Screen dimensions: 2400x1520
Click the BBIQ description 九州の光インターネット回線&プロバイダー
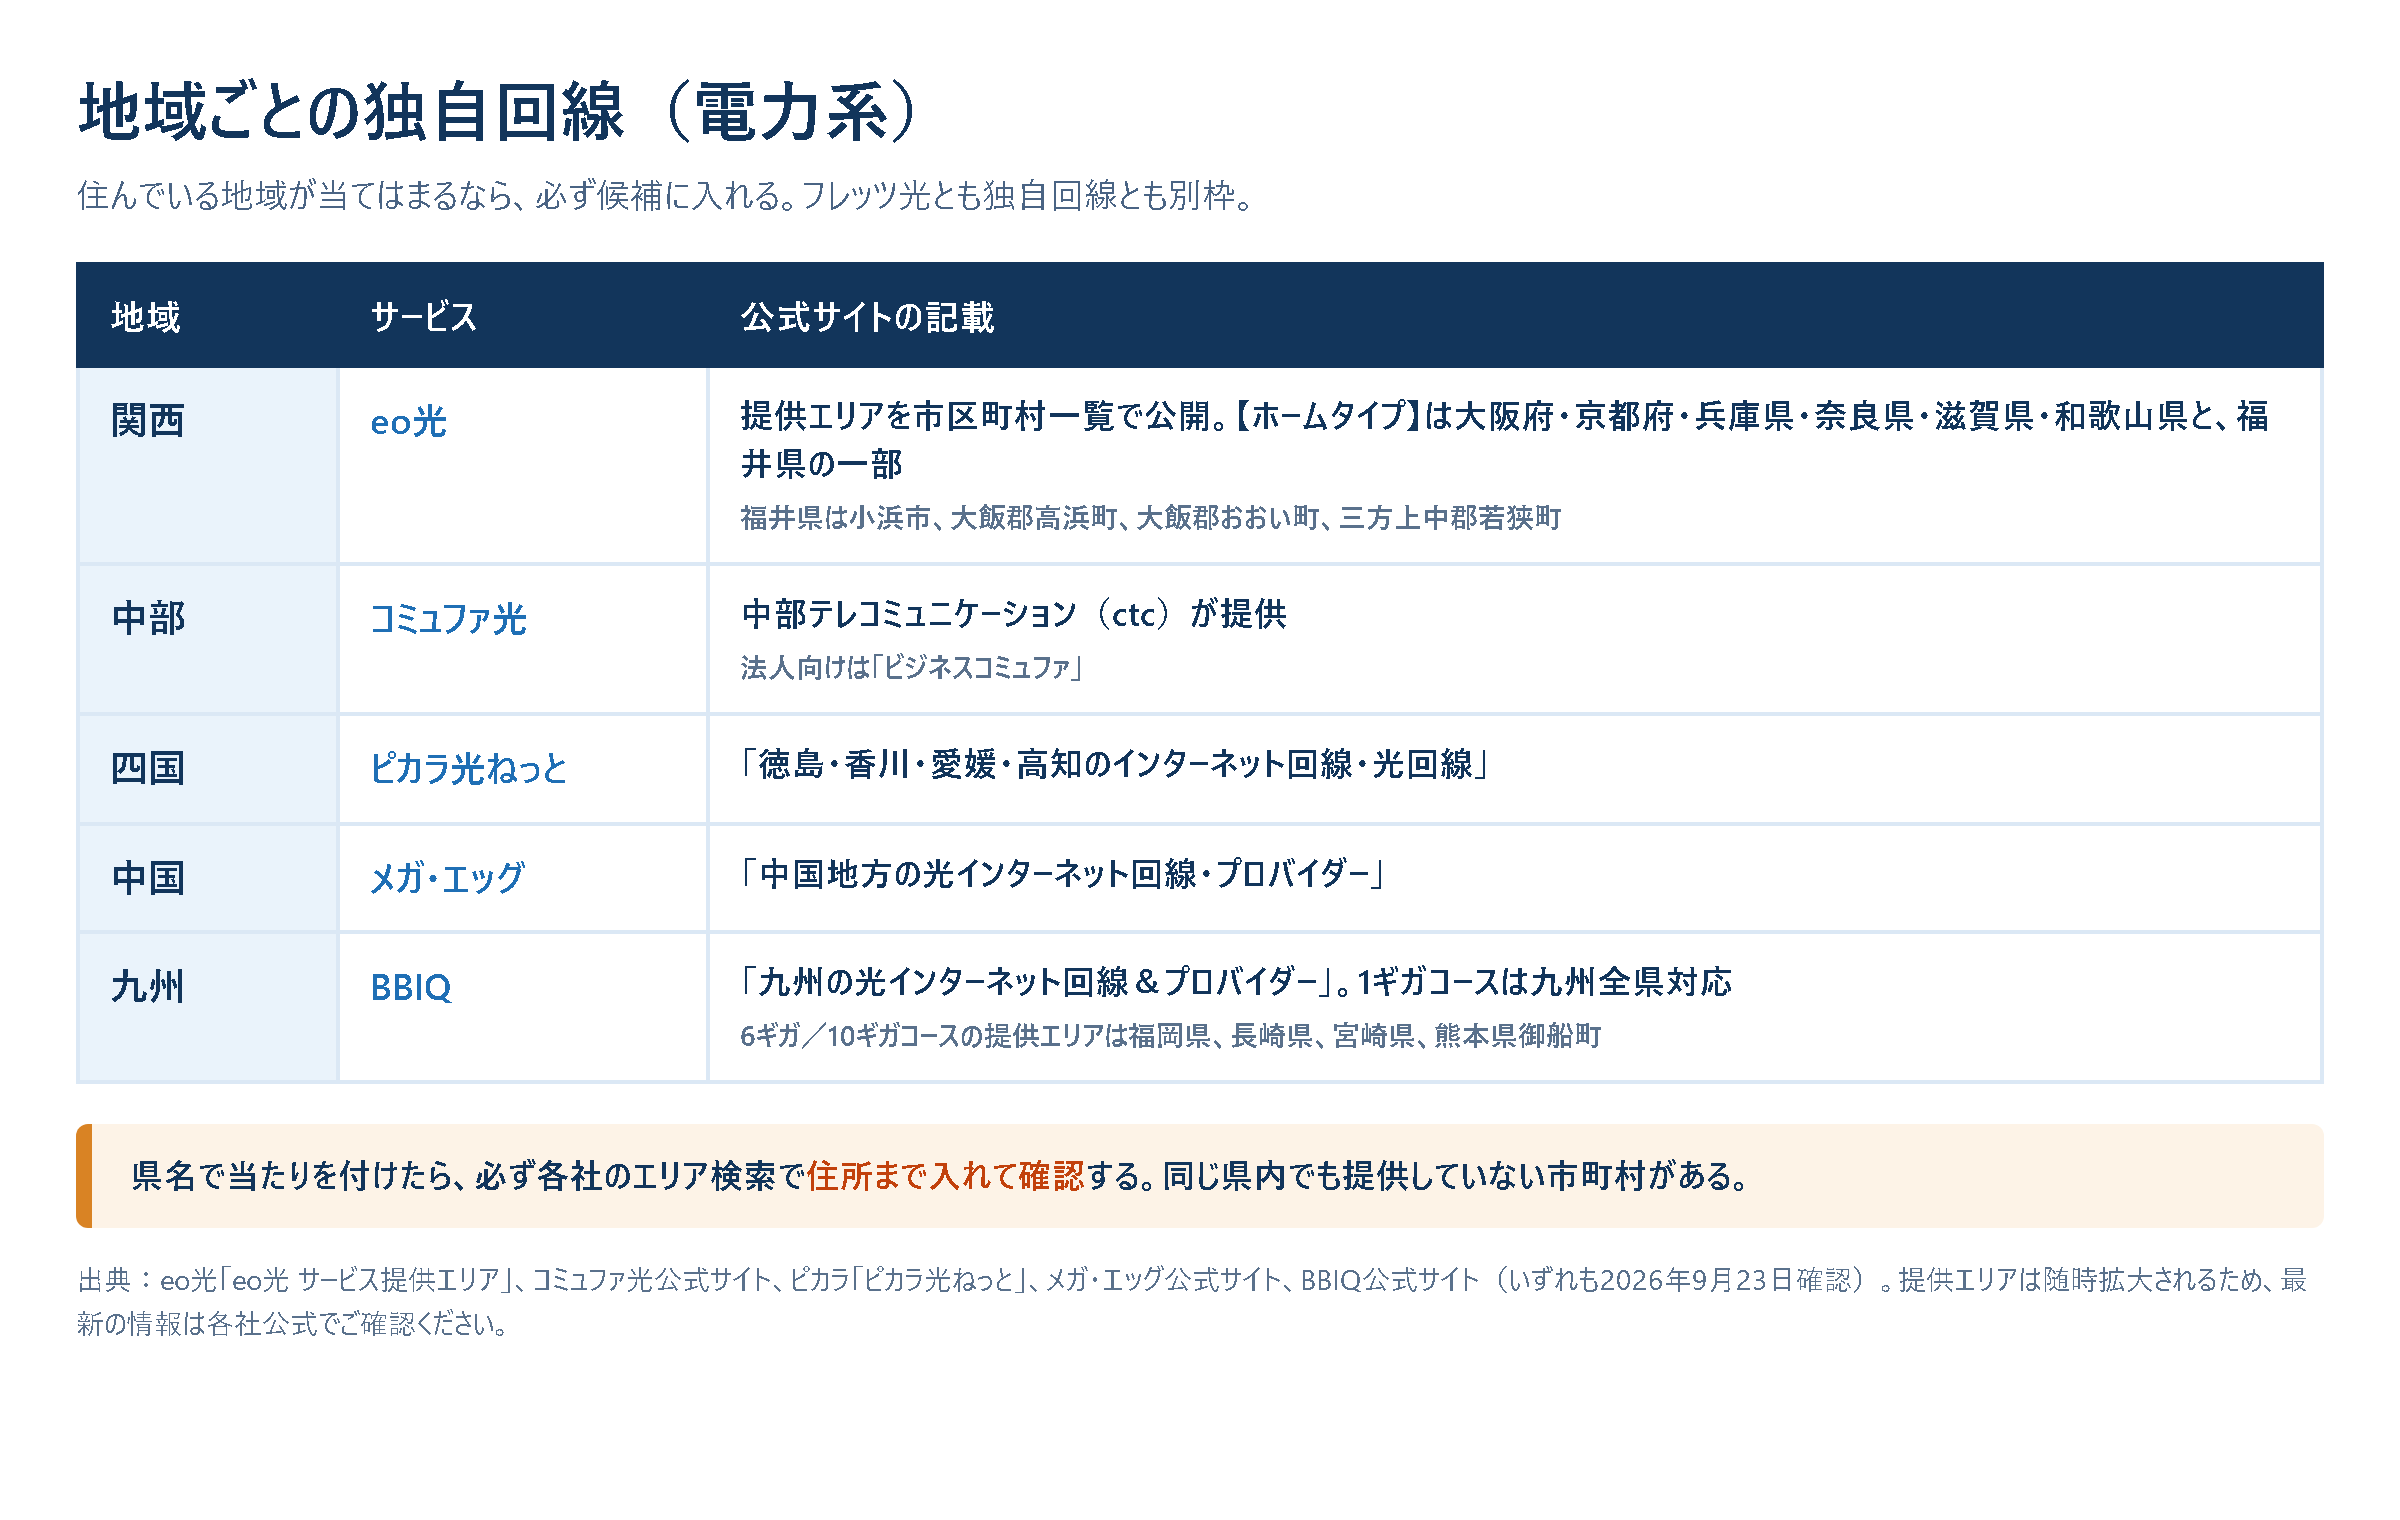tap(1236, 982)
